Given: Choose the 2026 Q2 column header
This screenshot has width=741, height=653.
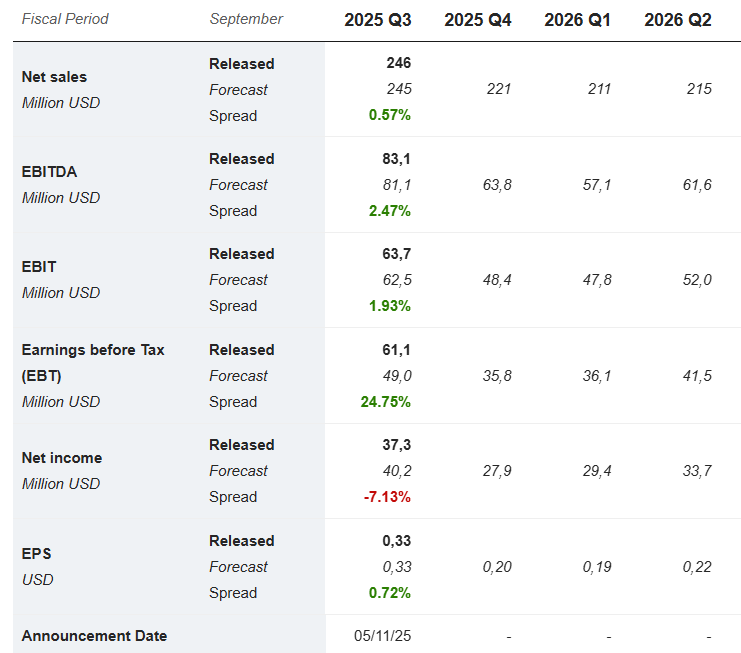Looking at the screenshot, I should click(678, 20).
